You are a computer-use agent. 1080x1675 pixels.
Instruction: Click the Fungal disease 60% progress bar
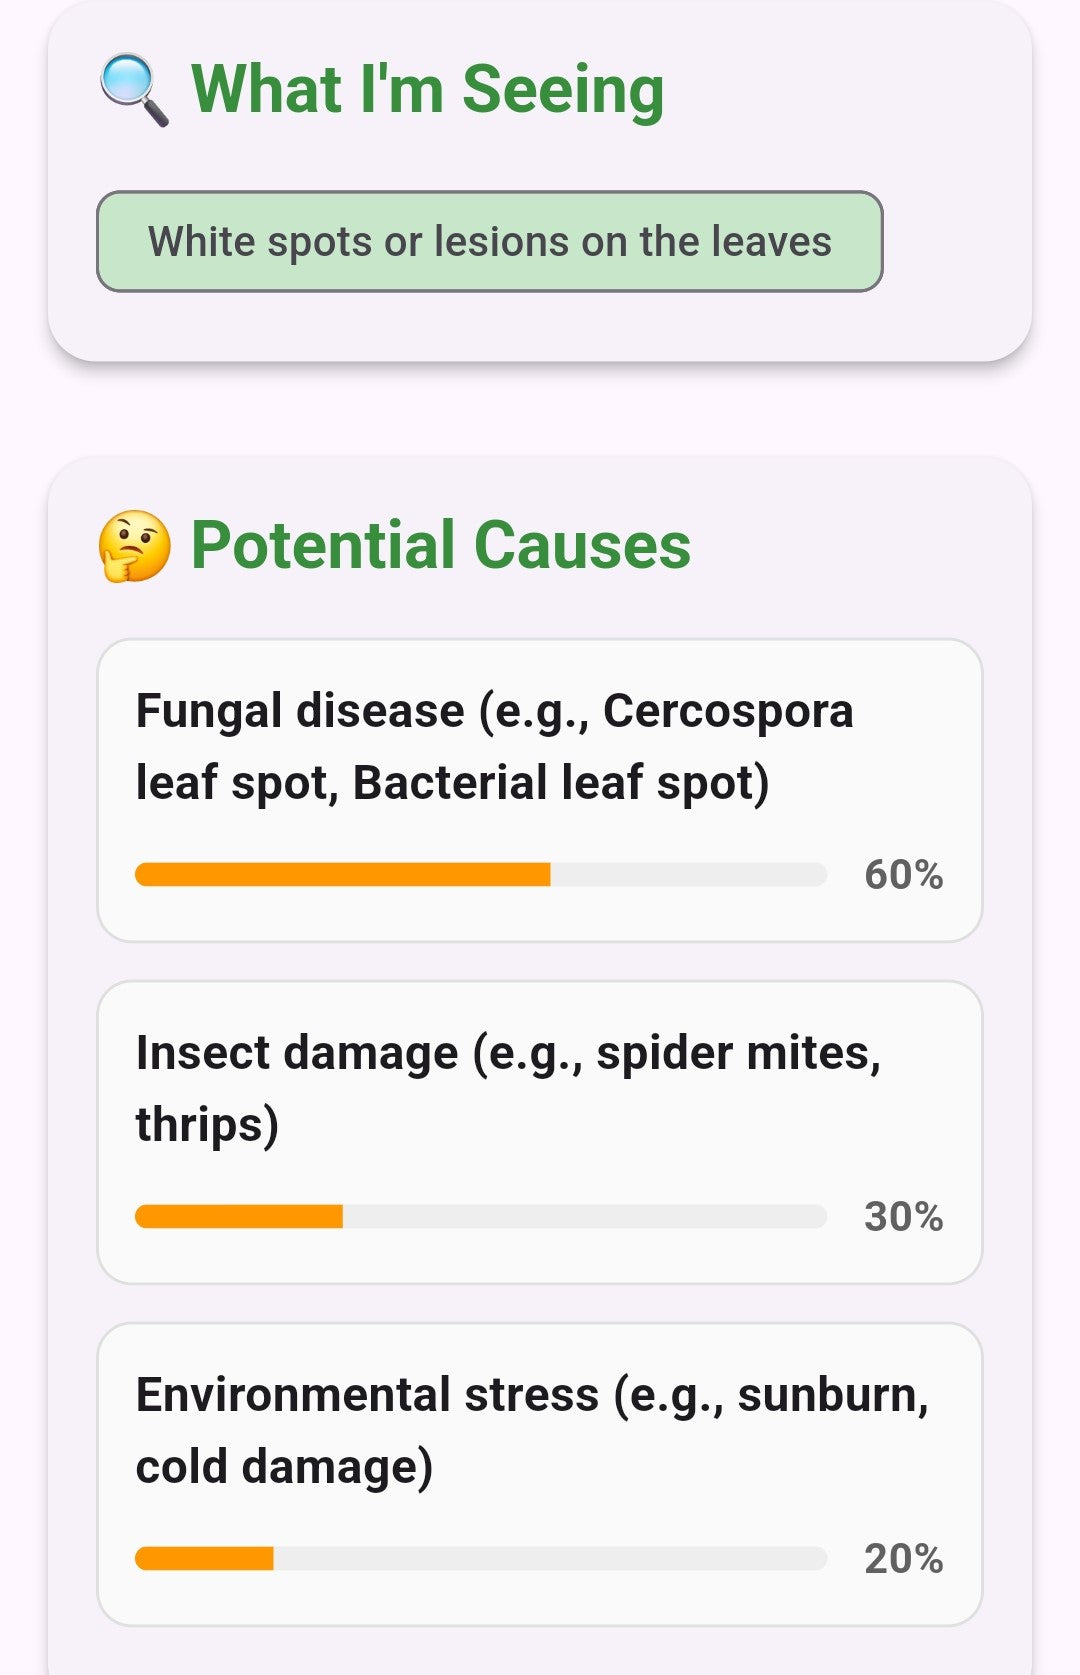coord(481,874)
